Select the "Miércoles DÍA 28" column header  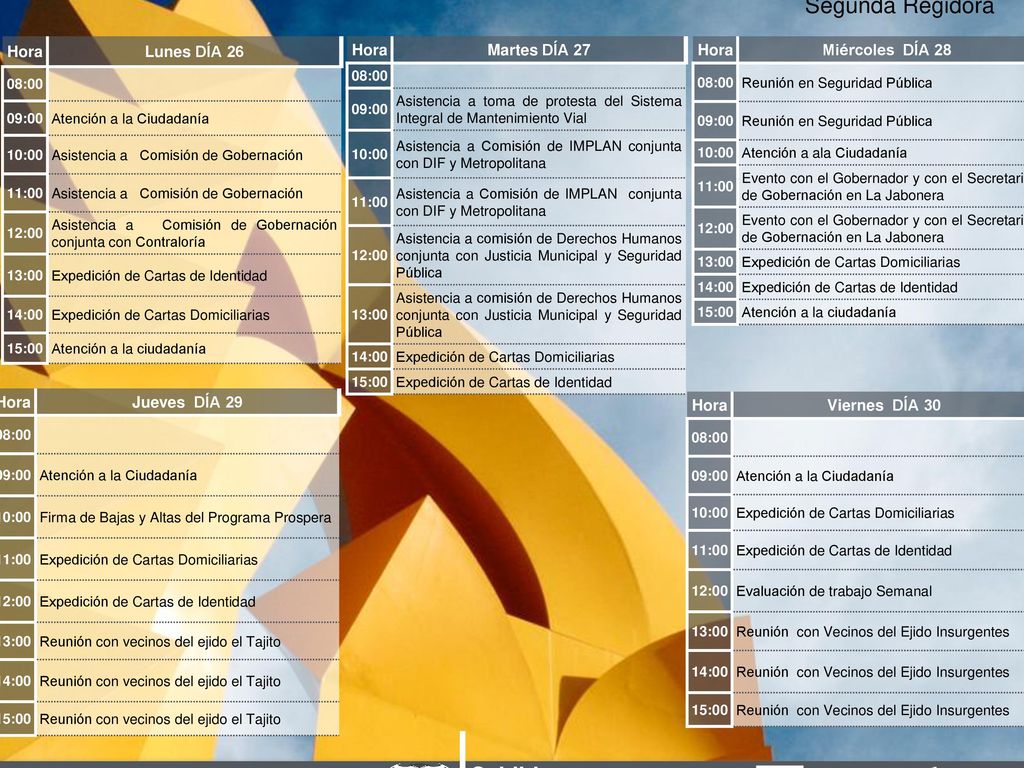[x=882, y=50]
